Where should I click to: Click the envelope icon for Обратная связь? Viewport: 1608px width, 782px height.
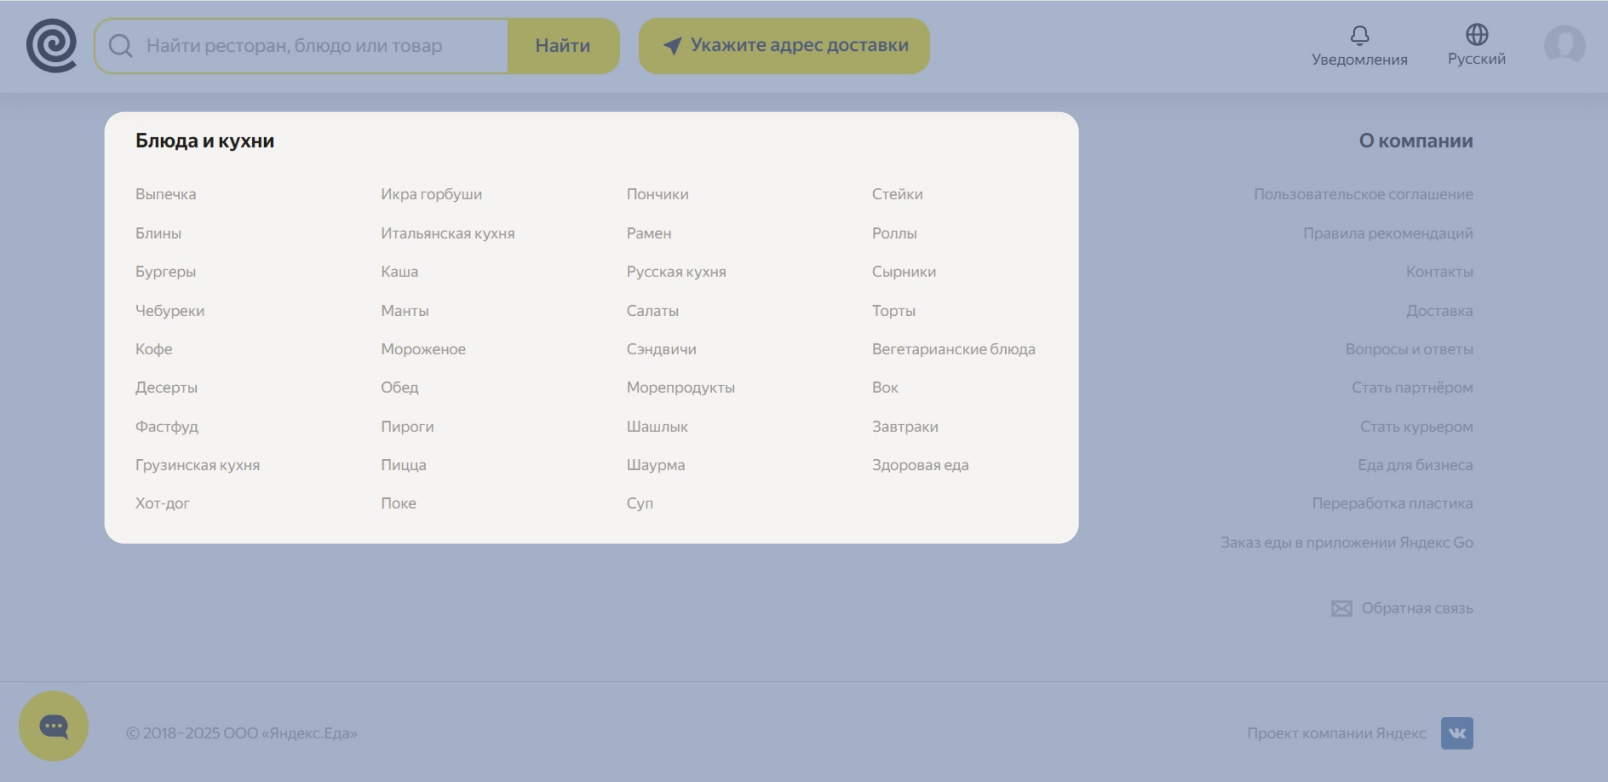coord(1341,608)
